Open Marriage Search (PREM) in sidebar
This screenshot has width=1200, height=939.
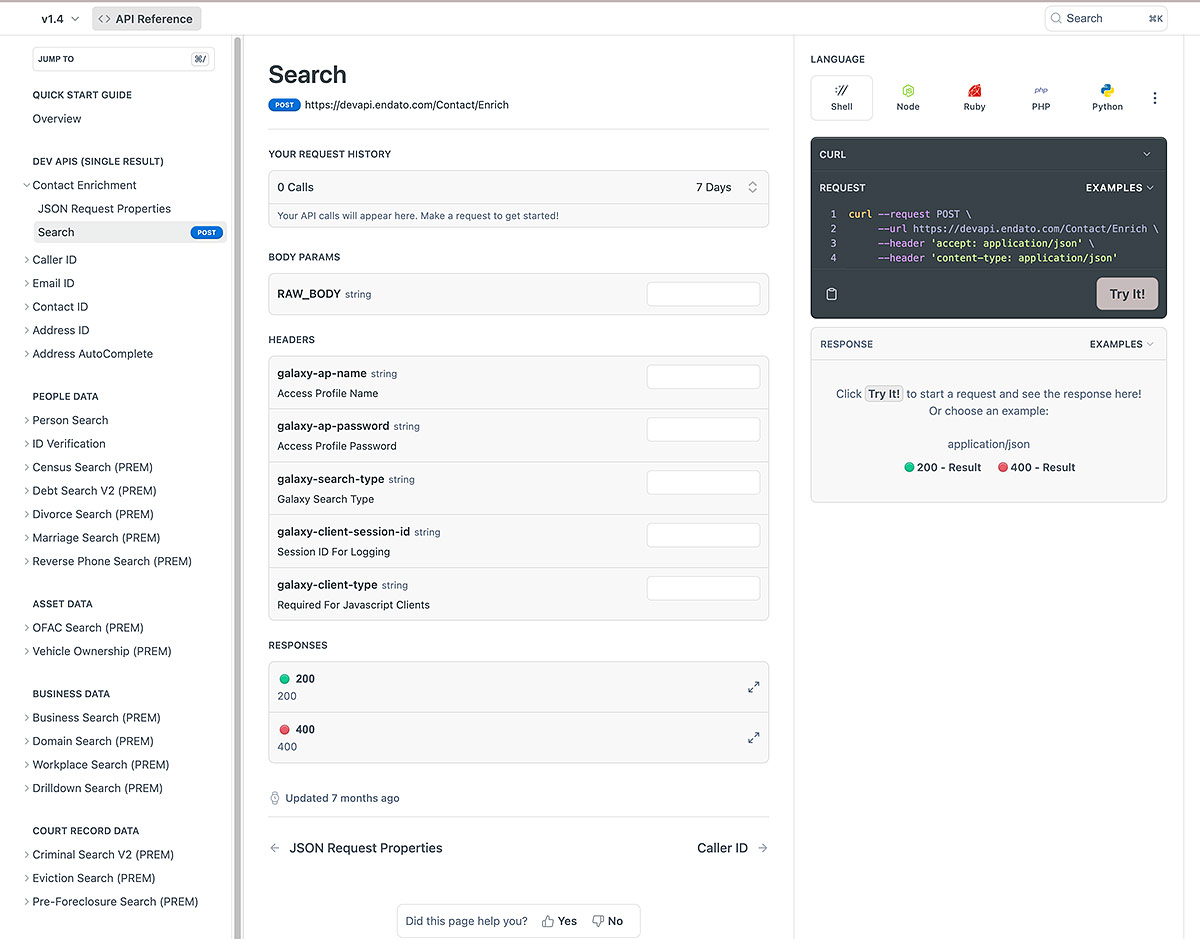point(96,538)
